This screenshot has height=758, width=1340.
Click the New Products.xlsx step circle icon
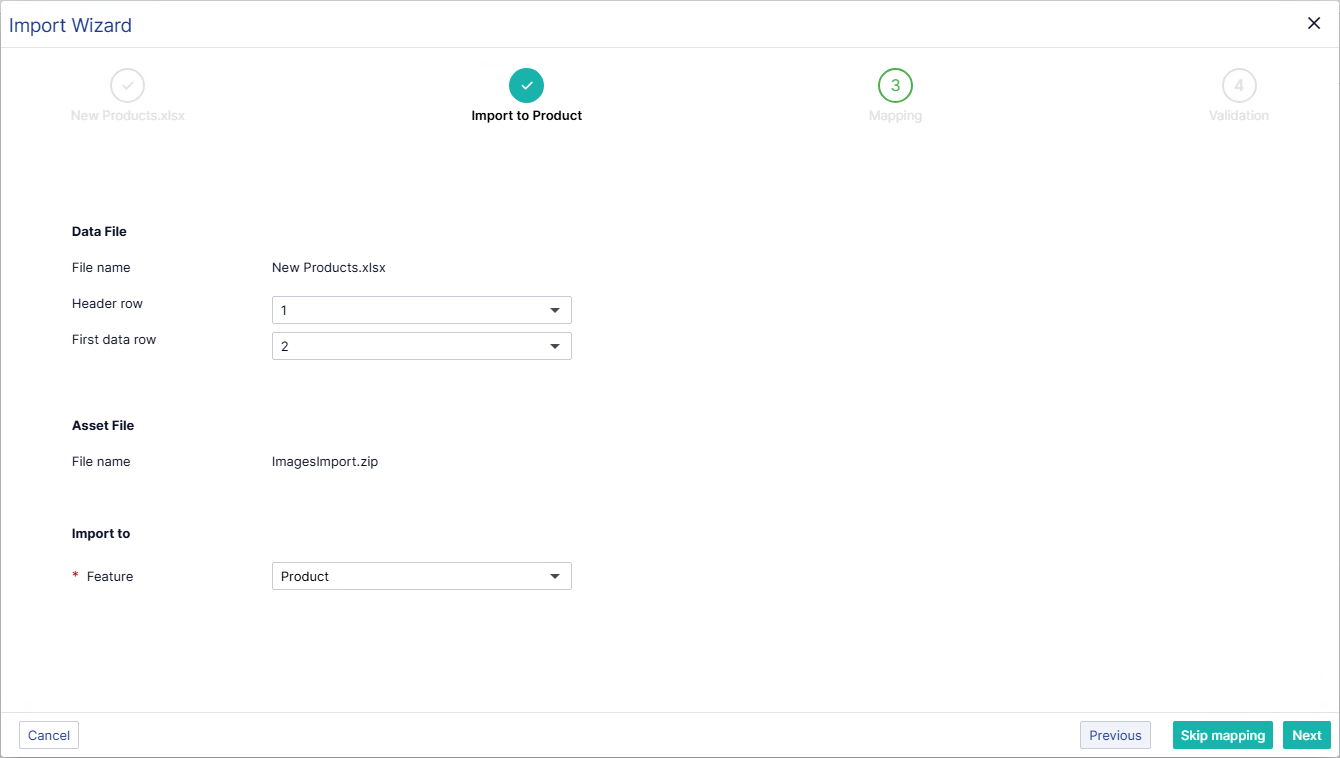click(x=128, y=86)
